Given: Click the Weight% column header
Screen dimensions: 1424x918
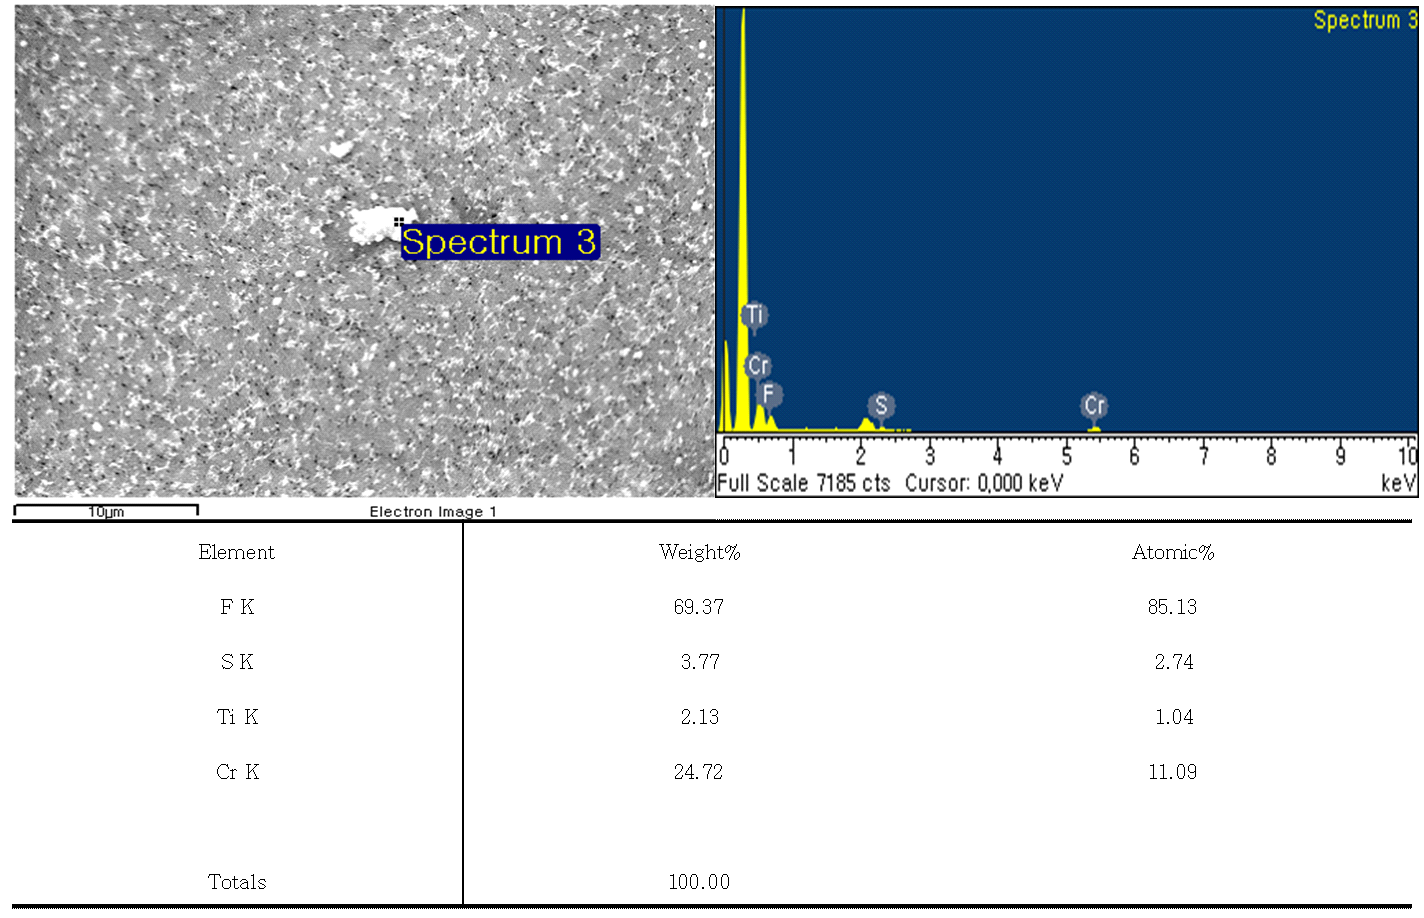Looking at the screenshot, I should [699, 552].
